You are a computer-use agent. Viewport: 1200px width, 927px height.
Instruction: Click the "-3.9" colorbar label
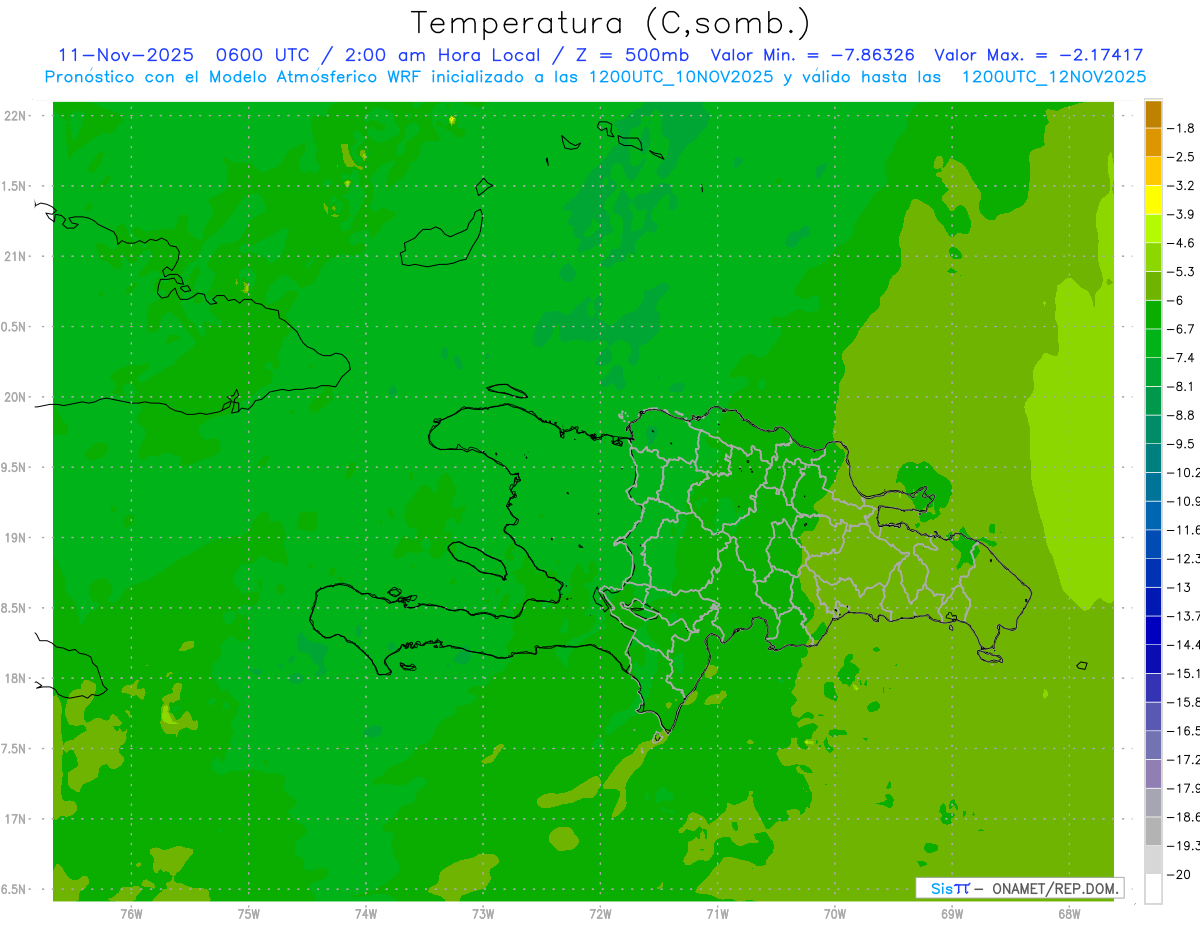(x=1181, y=214)
